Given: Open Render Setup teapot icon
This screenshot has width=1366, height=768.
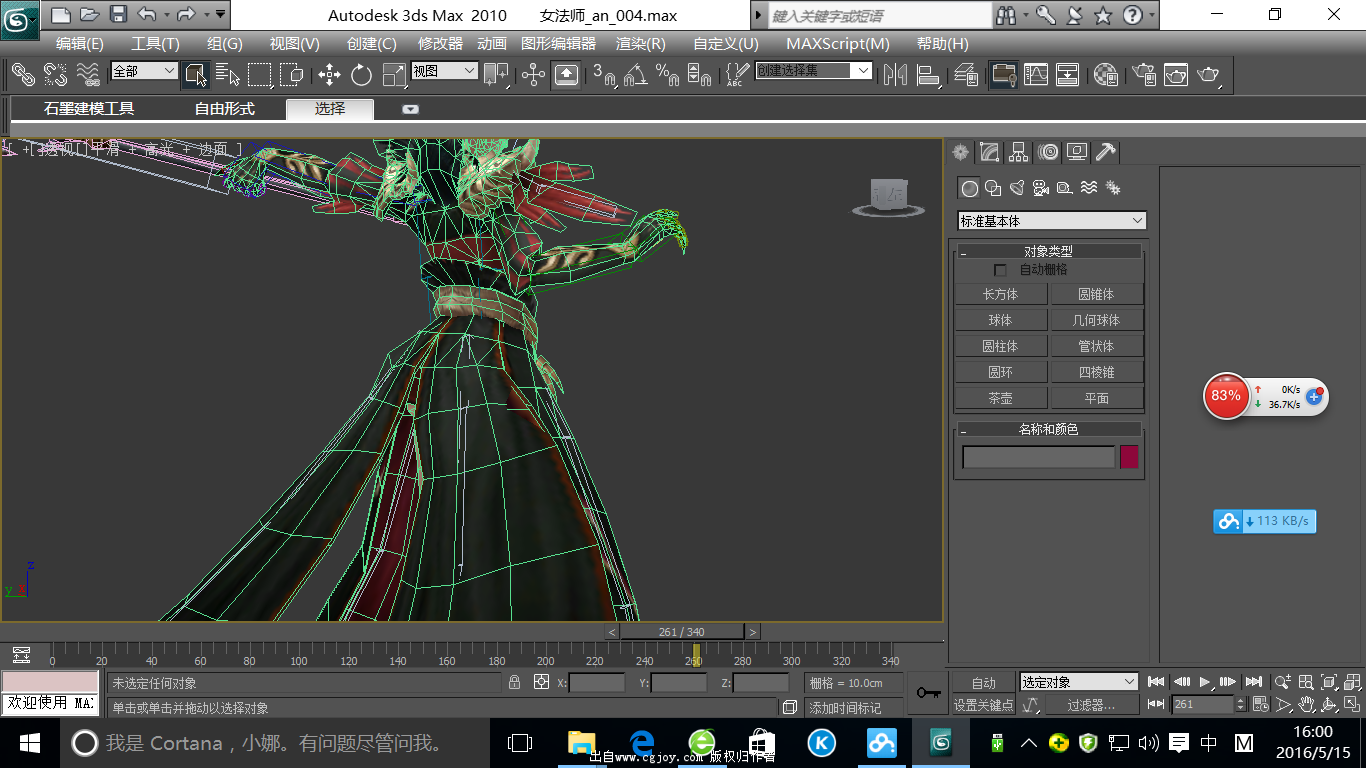Looking at the screenshot, I should (x=1143, y=74).
